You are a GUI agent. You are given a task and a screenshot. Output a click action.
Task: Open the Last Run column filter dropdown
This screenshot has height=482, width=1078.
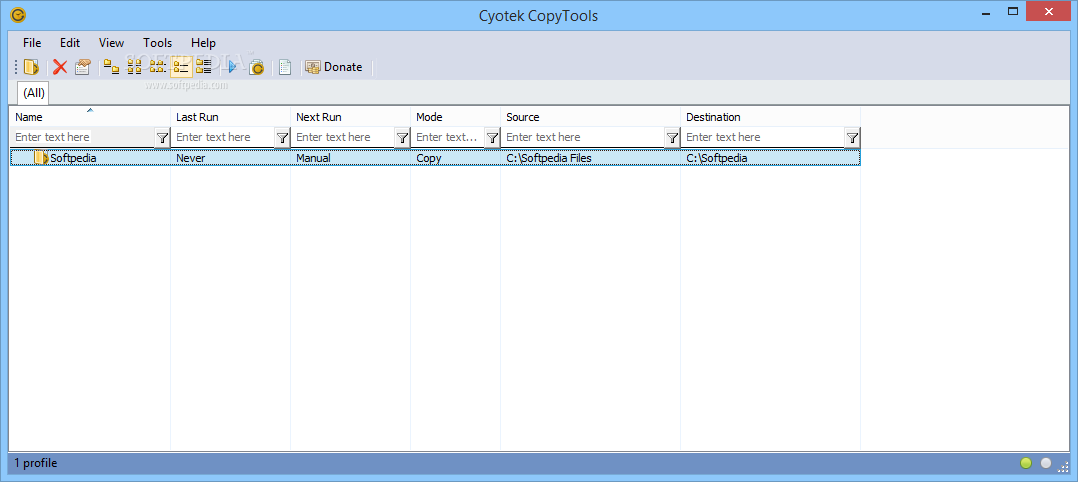coord(282,138)
